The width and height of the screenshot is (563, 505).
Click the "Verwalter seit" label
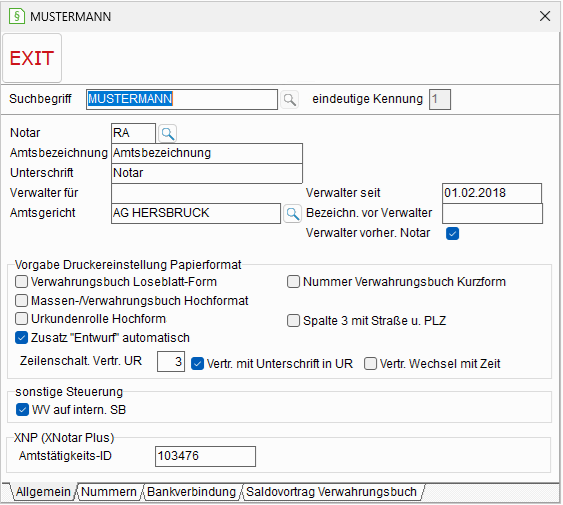click(x=343, y=193)
